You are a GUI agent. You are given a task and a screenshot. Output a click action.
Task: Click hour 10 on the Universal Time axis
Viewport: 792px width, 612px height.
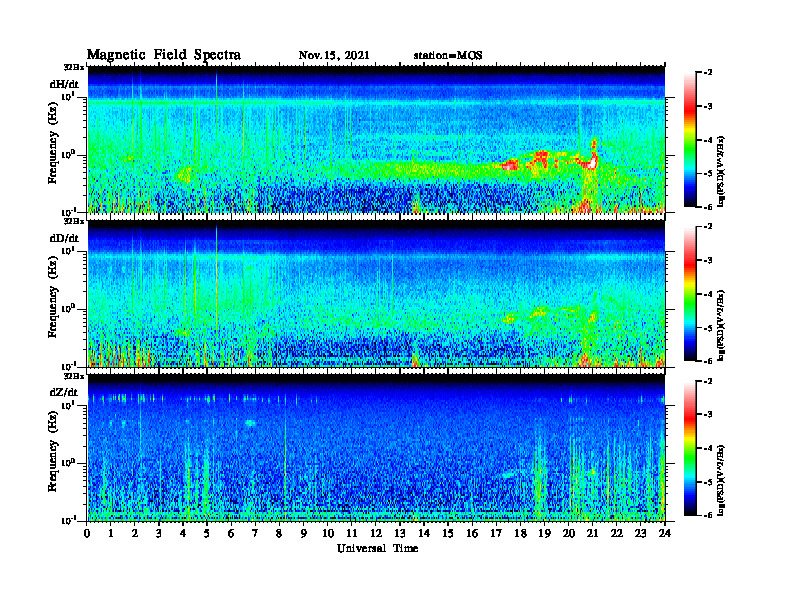click(328, 534)
